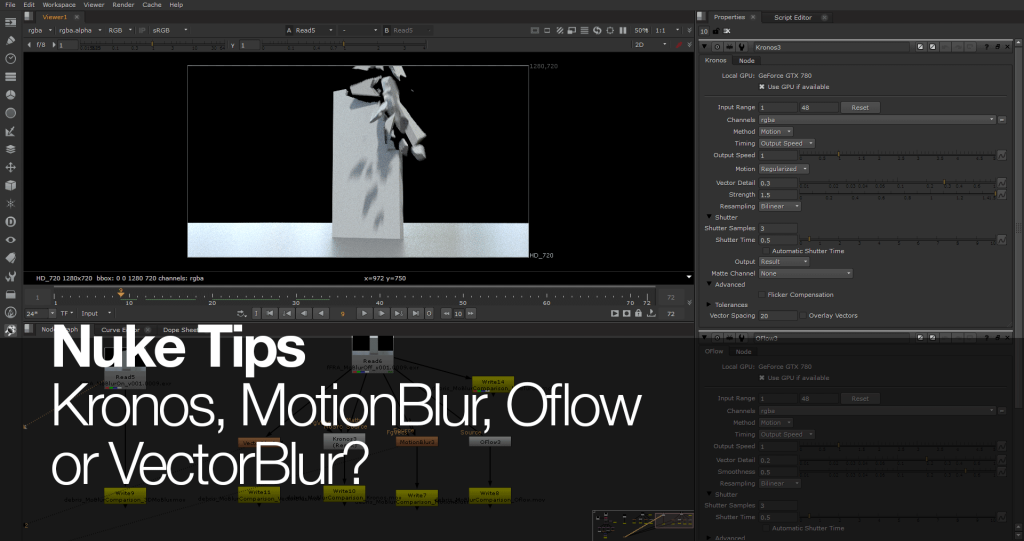Click the Output Speed slider track

[900, 155]
